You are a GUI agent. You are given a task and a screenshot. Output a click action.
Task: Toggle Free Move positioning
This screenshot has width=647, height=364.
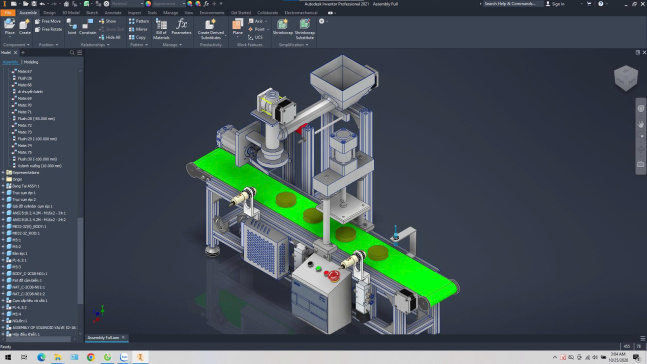[x=48, y=21]
